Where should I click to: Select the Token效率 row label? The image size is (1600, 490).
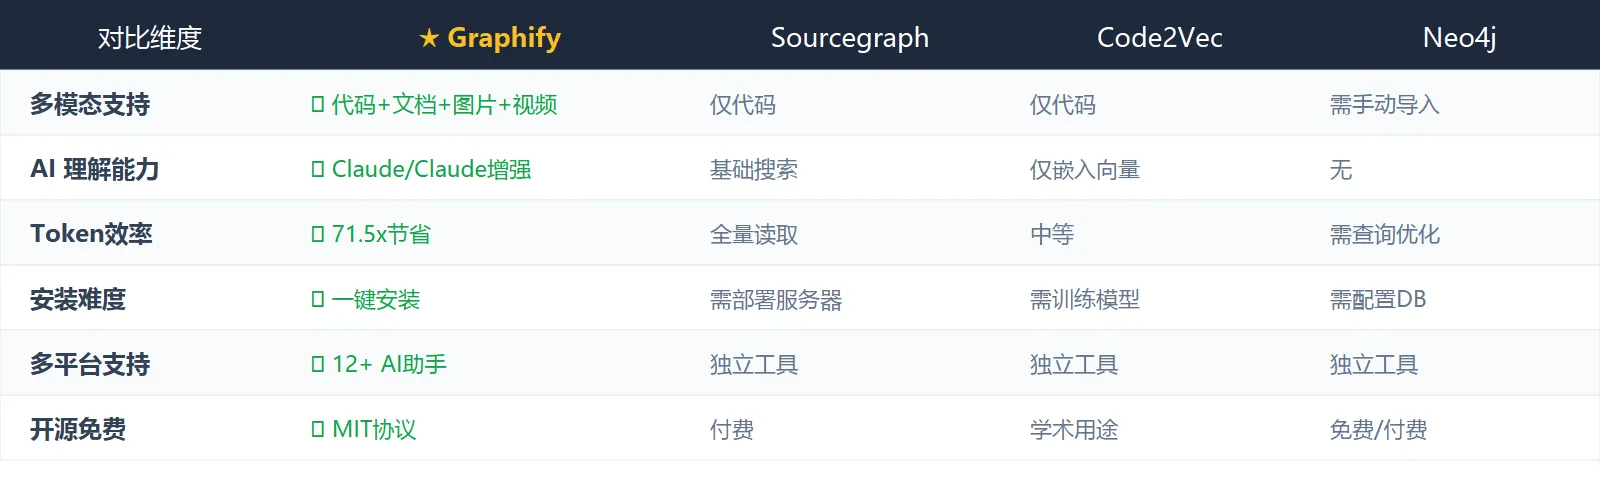click(91, 234)
